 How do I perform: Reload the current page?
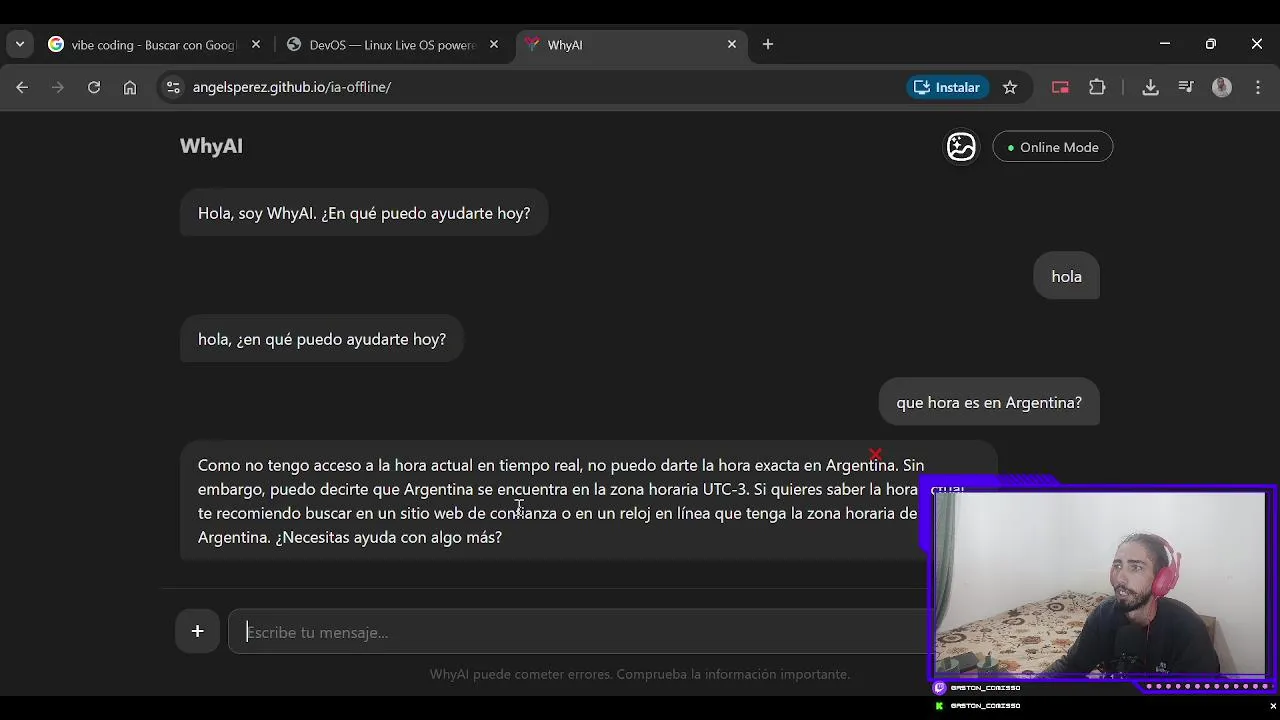[x=94, y=87]
